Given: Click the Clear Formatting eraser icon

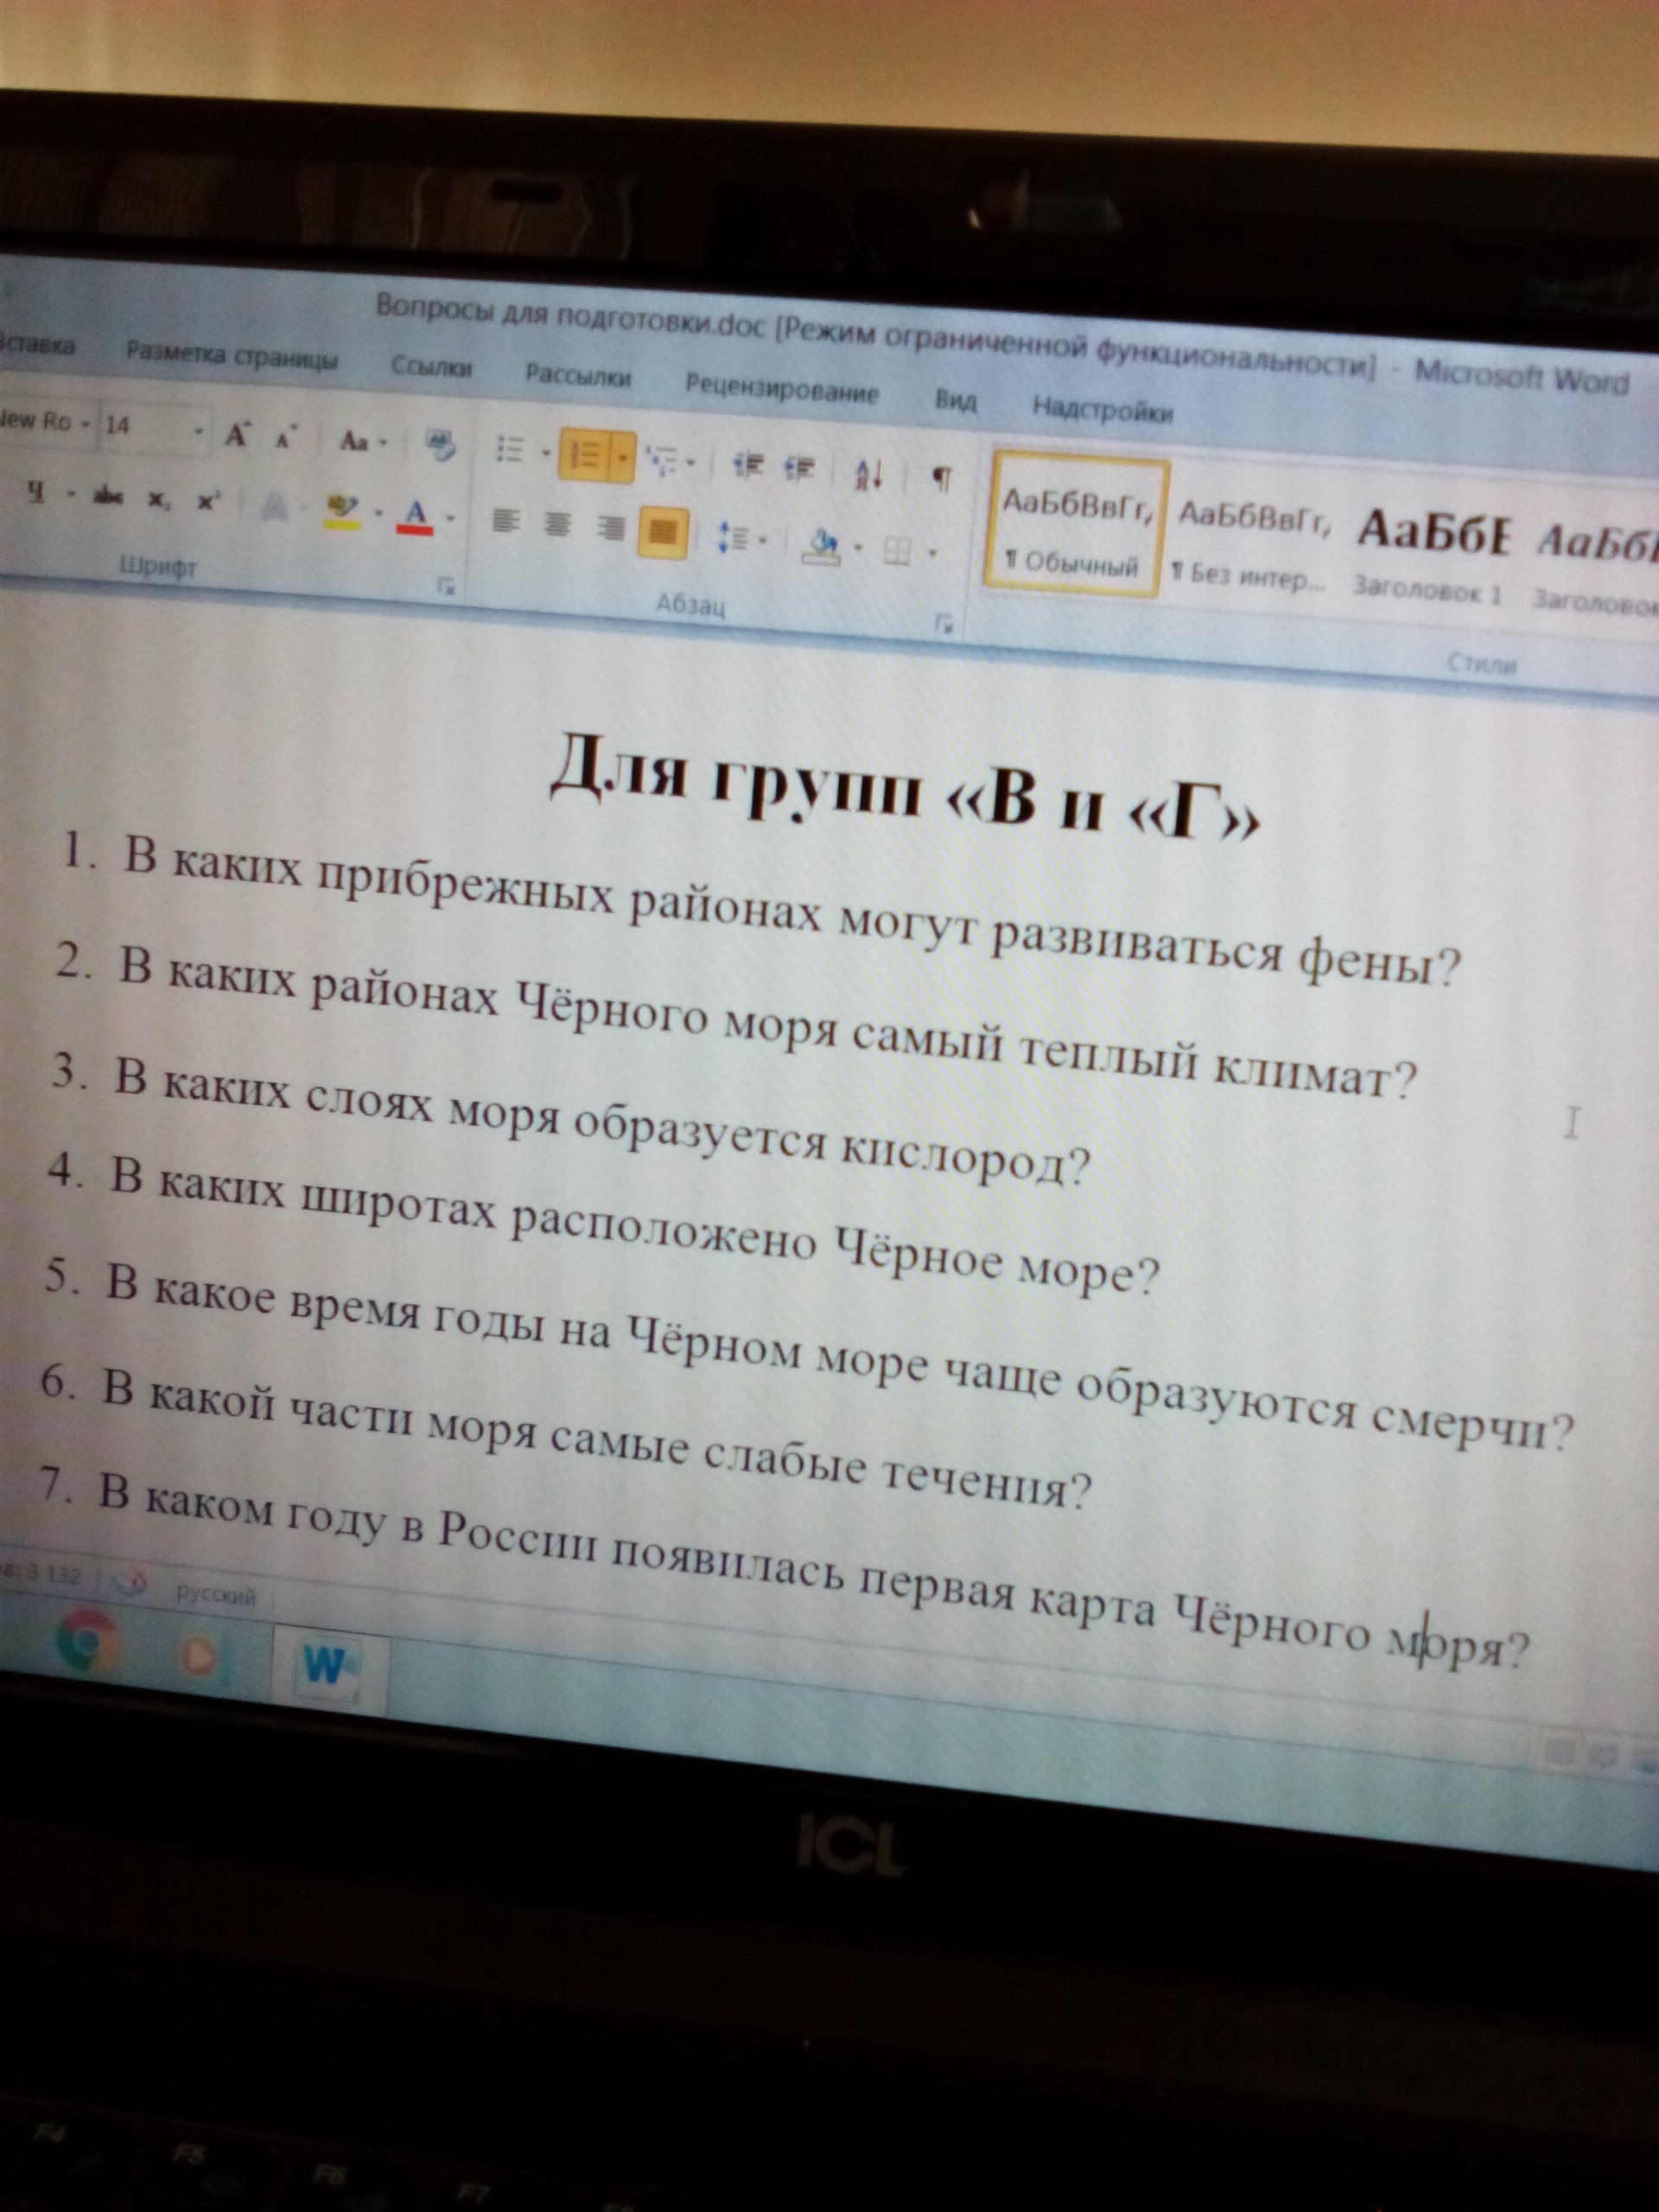Looking at the screenshot, I should click(441, 444).
